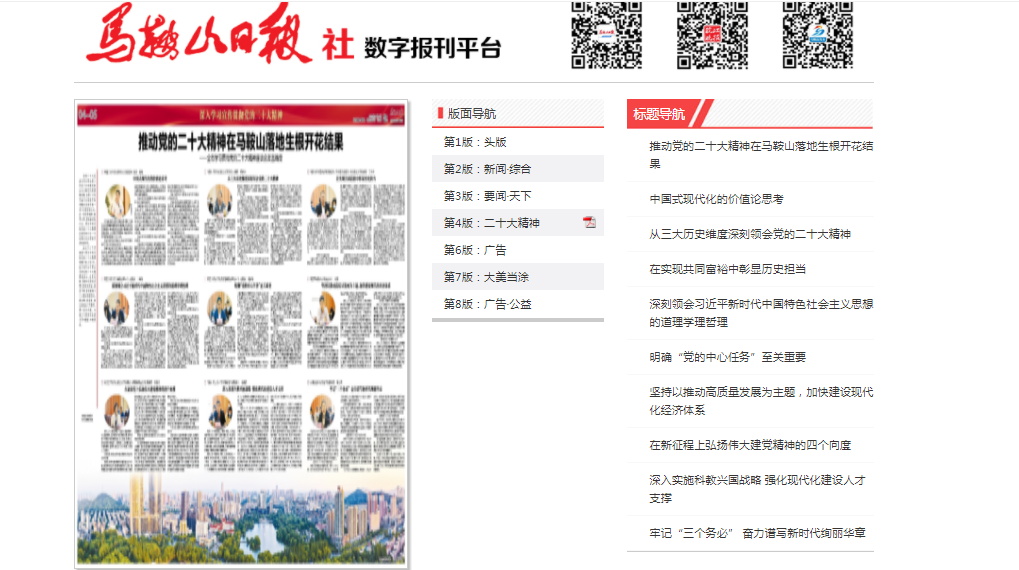Select 第2版：新闻·综合 page
Viewport: 1019px width, 570px height.
pos(487,169)
